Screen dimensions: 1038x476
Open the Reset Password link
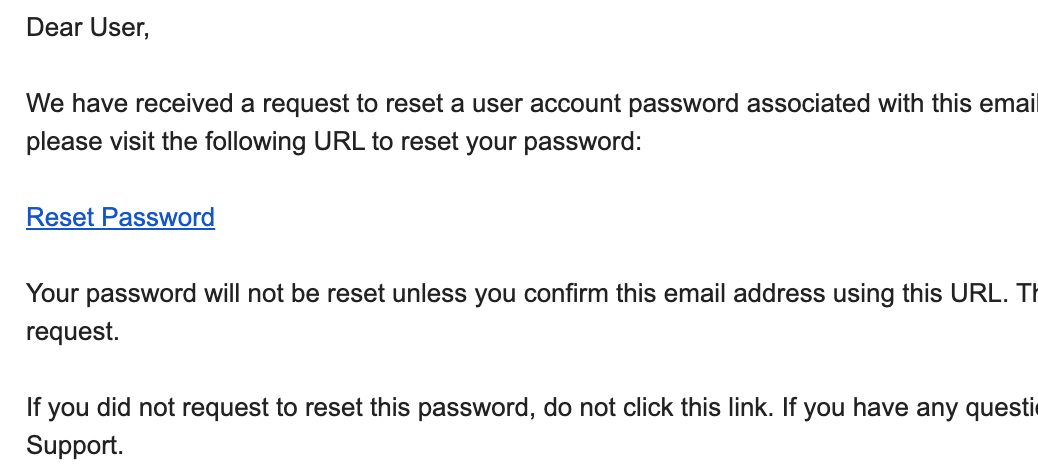coord(120,217)
